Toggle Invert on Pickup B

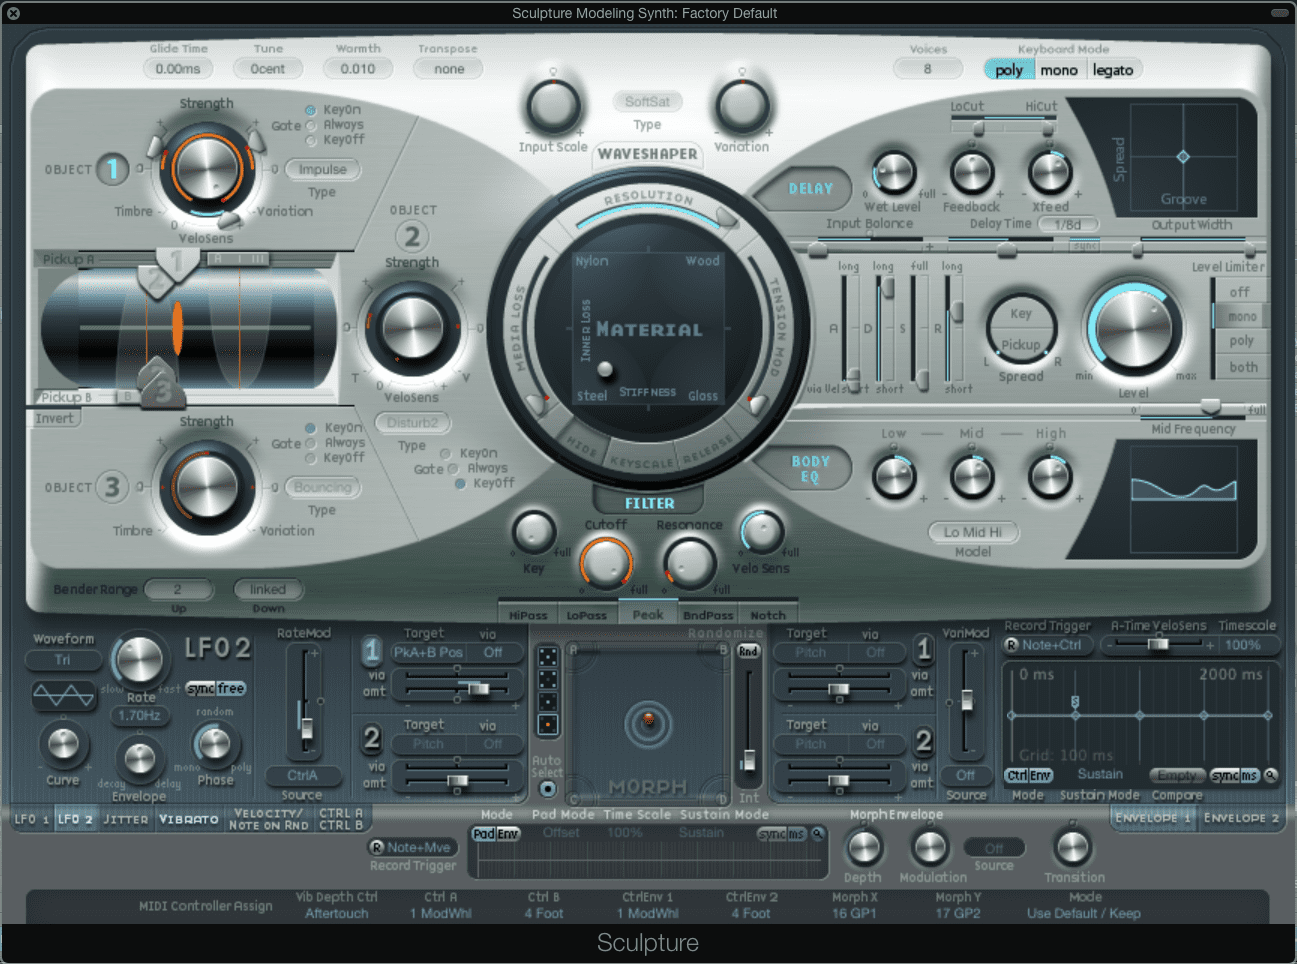pyautogui.click(x=55, y=417)
